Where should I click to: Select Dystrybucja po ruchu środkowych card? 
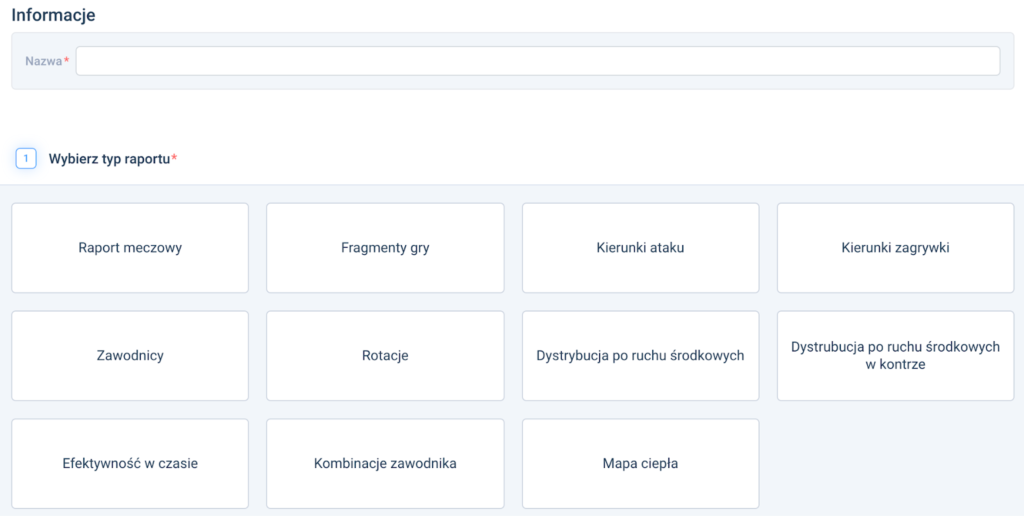(x=640, y=356)
